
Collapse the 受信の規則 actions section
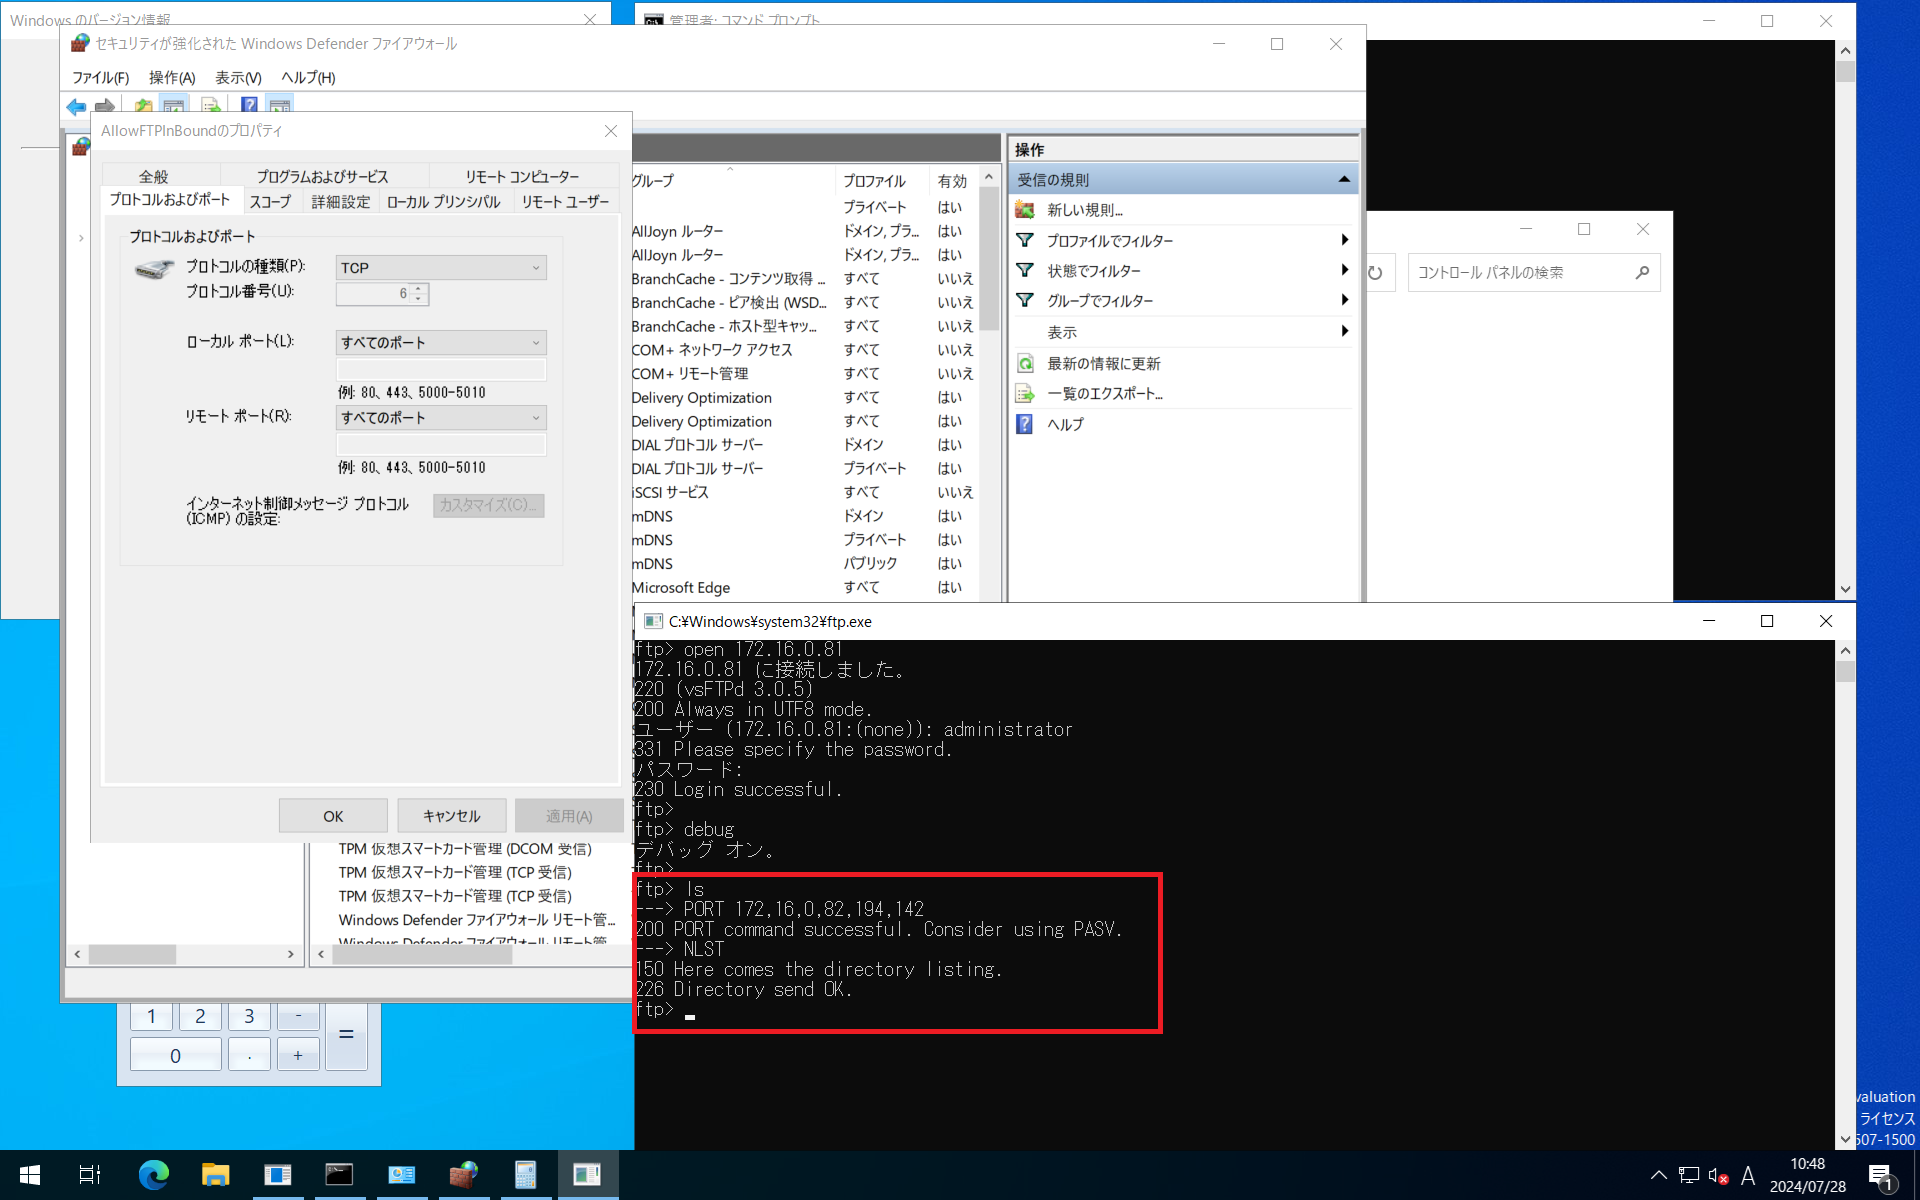[x=1344, y=180]
